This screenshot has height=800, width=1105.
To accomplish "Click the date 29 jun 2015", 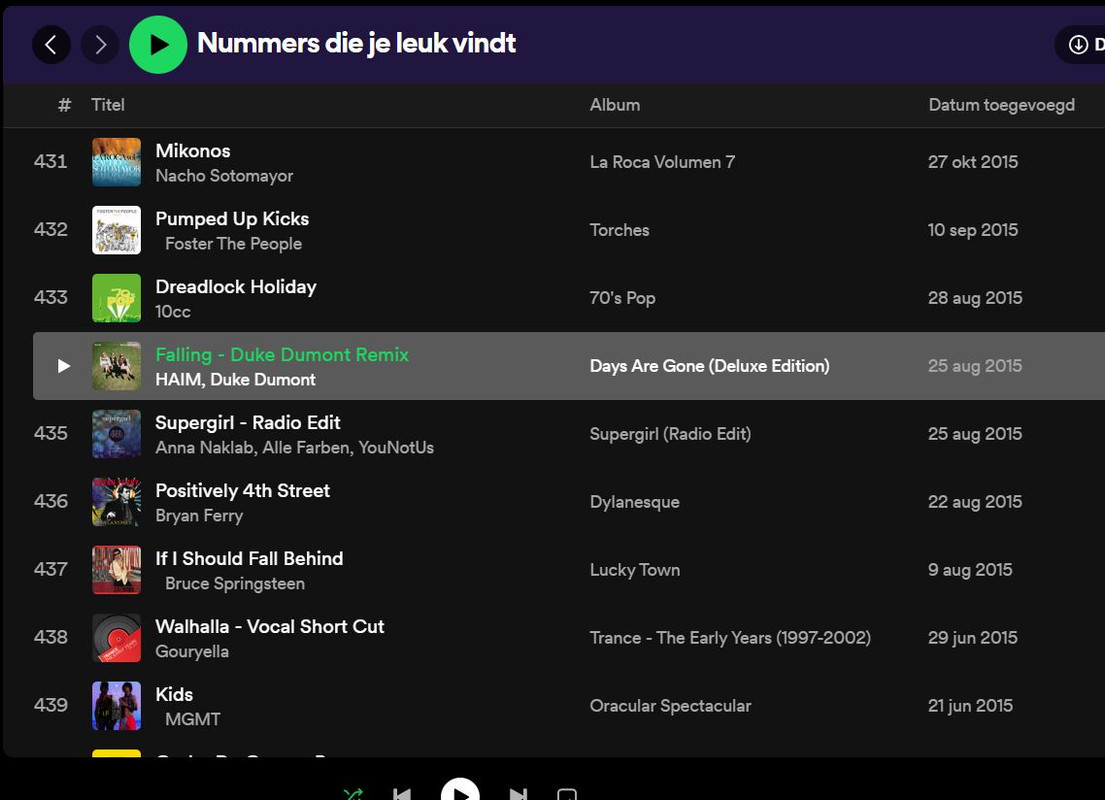I will (x=973, y=638).
